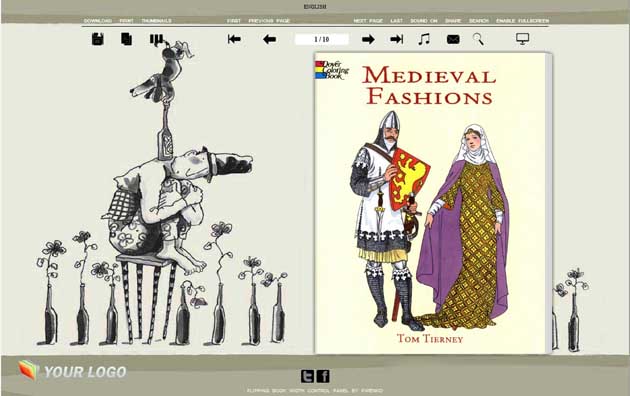Viewport: 630px width, 396px height.
Task: Go to next page arrow
Action: tap(368, 39)
